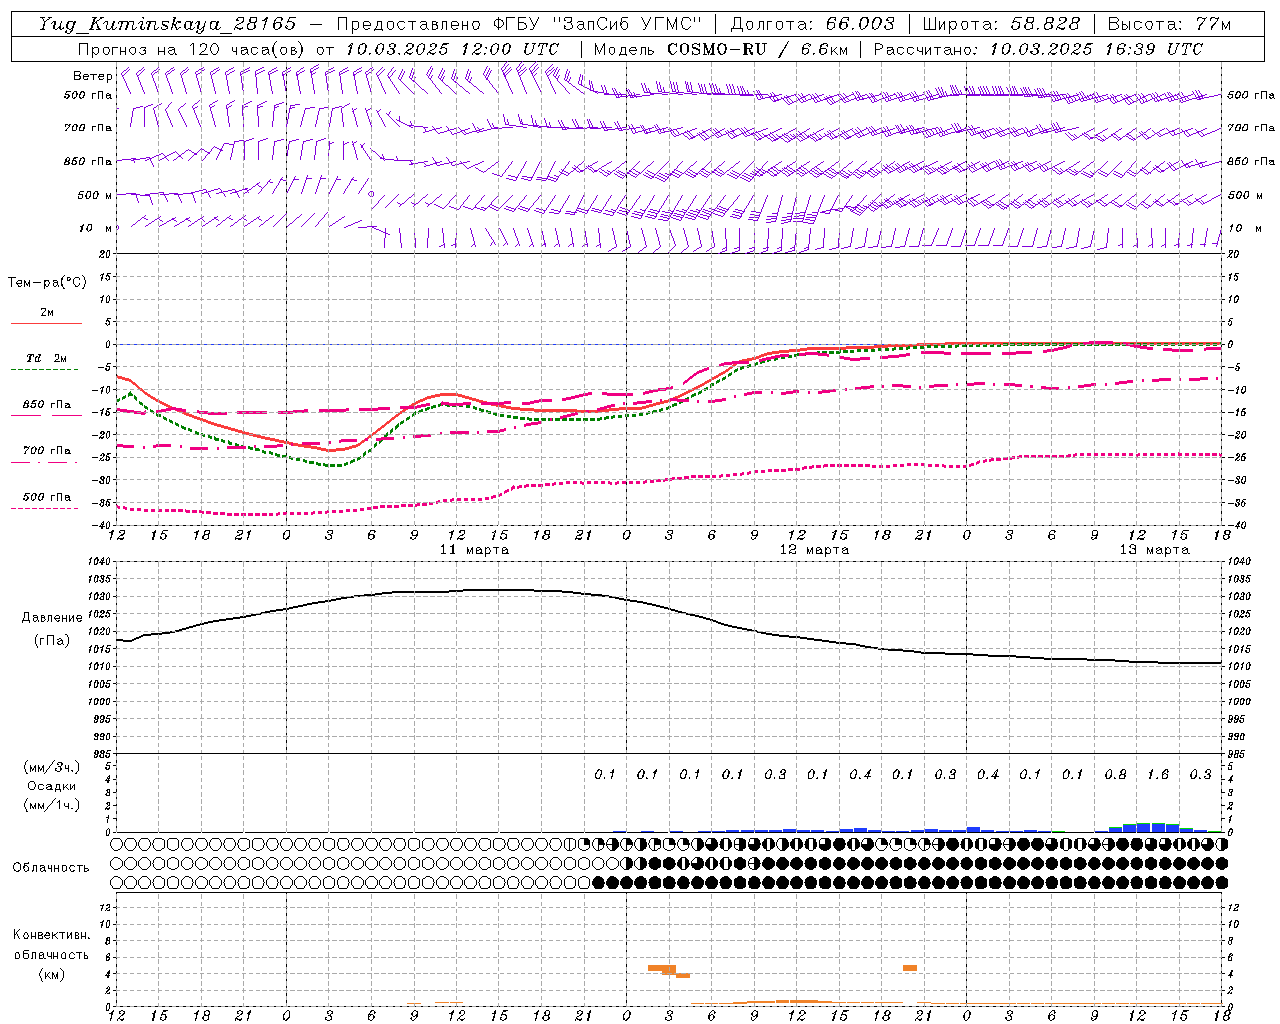Click the orange convective cloud bar near 21h

coord(910,967)
